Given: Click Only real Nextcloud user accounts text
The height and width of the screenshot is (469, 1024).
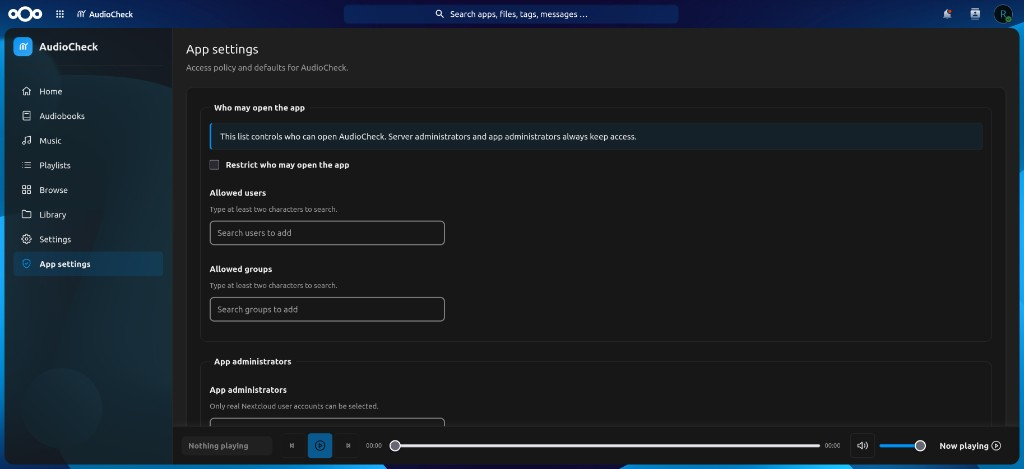Looking at the screenshot, I should [x=294, y=406].
